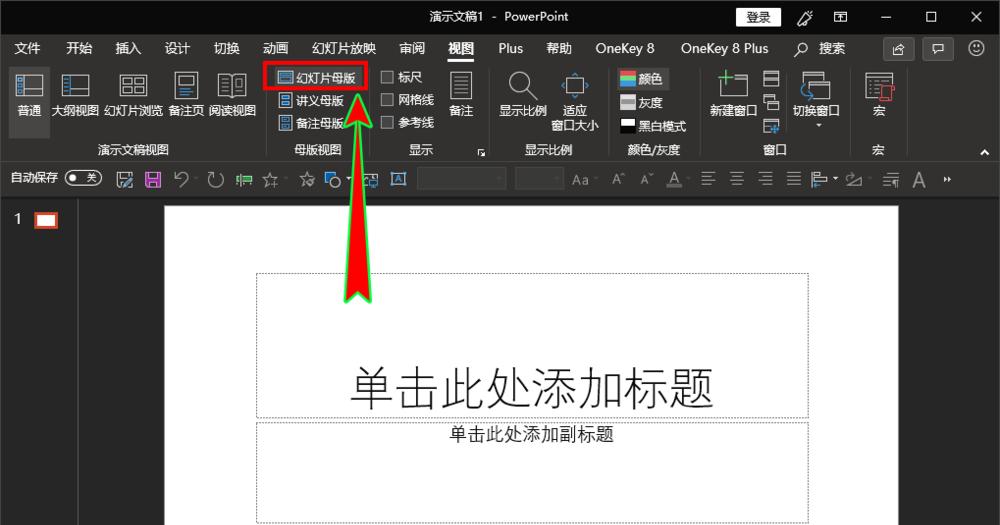Expand the shapes dropdown arrow in quick toolbar
1000x525 pixels.
349,180
